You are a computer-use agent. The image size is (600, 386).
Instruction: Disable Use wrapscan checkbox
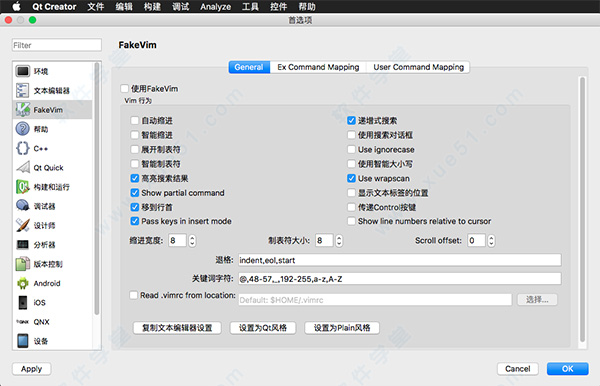point(351,178)
